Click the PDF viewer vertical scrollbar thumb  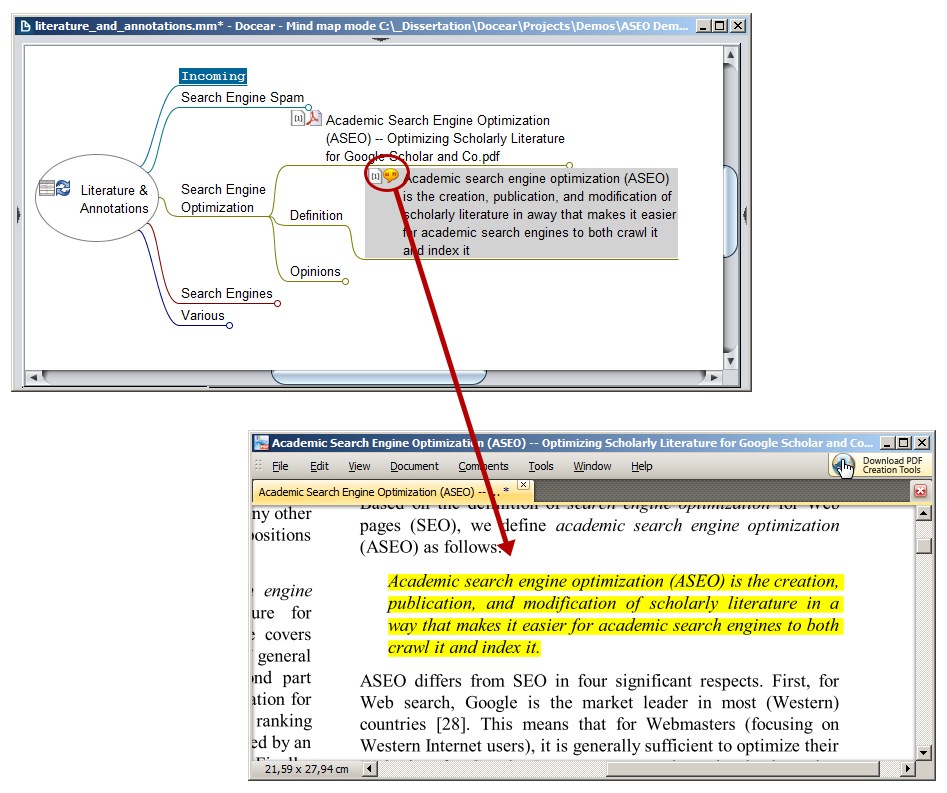tap(923, 545)
